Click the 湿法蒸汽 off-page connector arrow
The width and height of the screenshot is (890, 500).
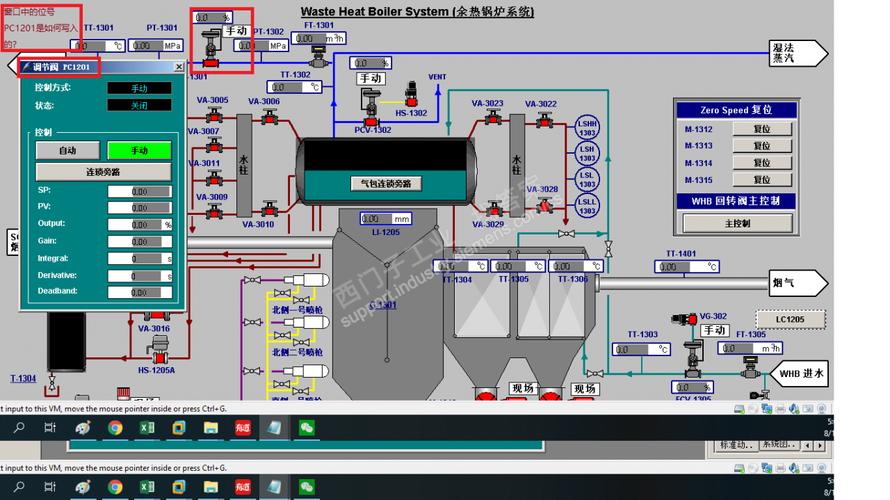(x=798, y=53)
